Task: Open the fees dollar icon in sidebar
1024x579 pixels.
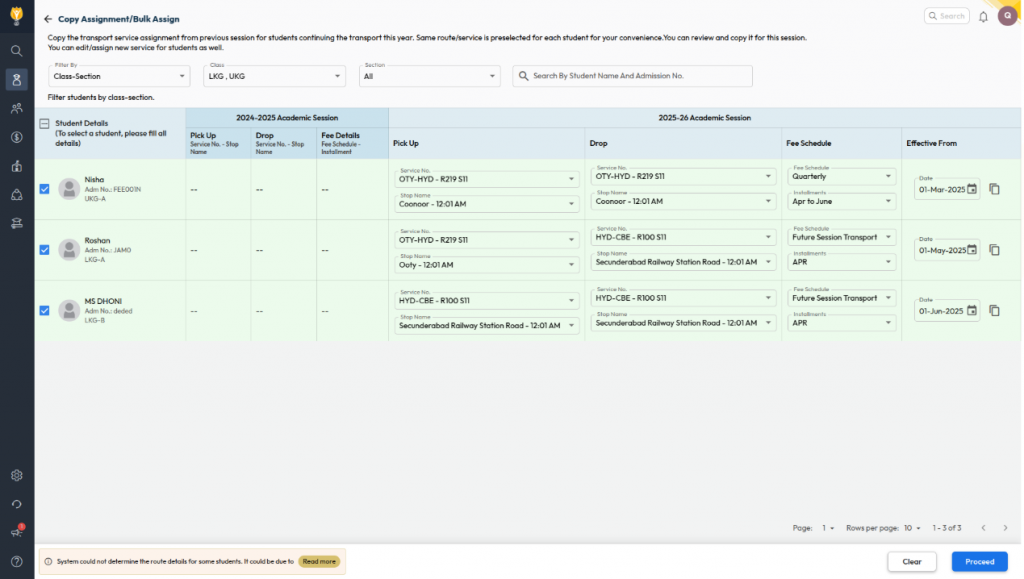Action: (x=16, y=137)
